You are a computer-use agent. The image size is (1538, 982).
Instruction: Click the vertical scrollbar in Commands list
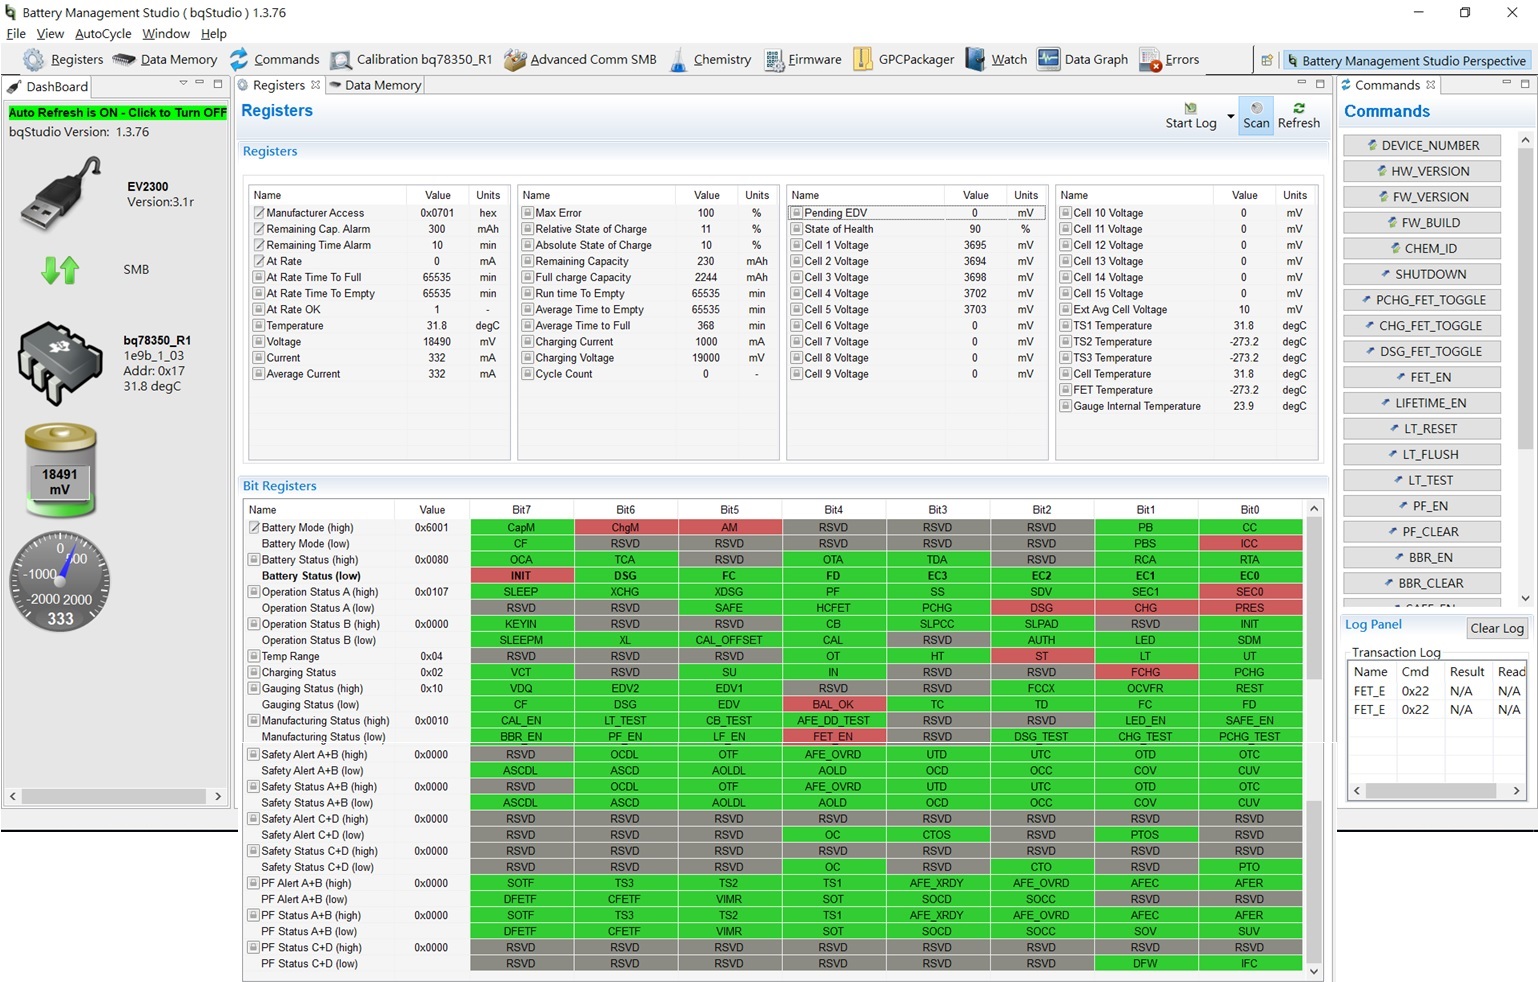[1525, 300]
